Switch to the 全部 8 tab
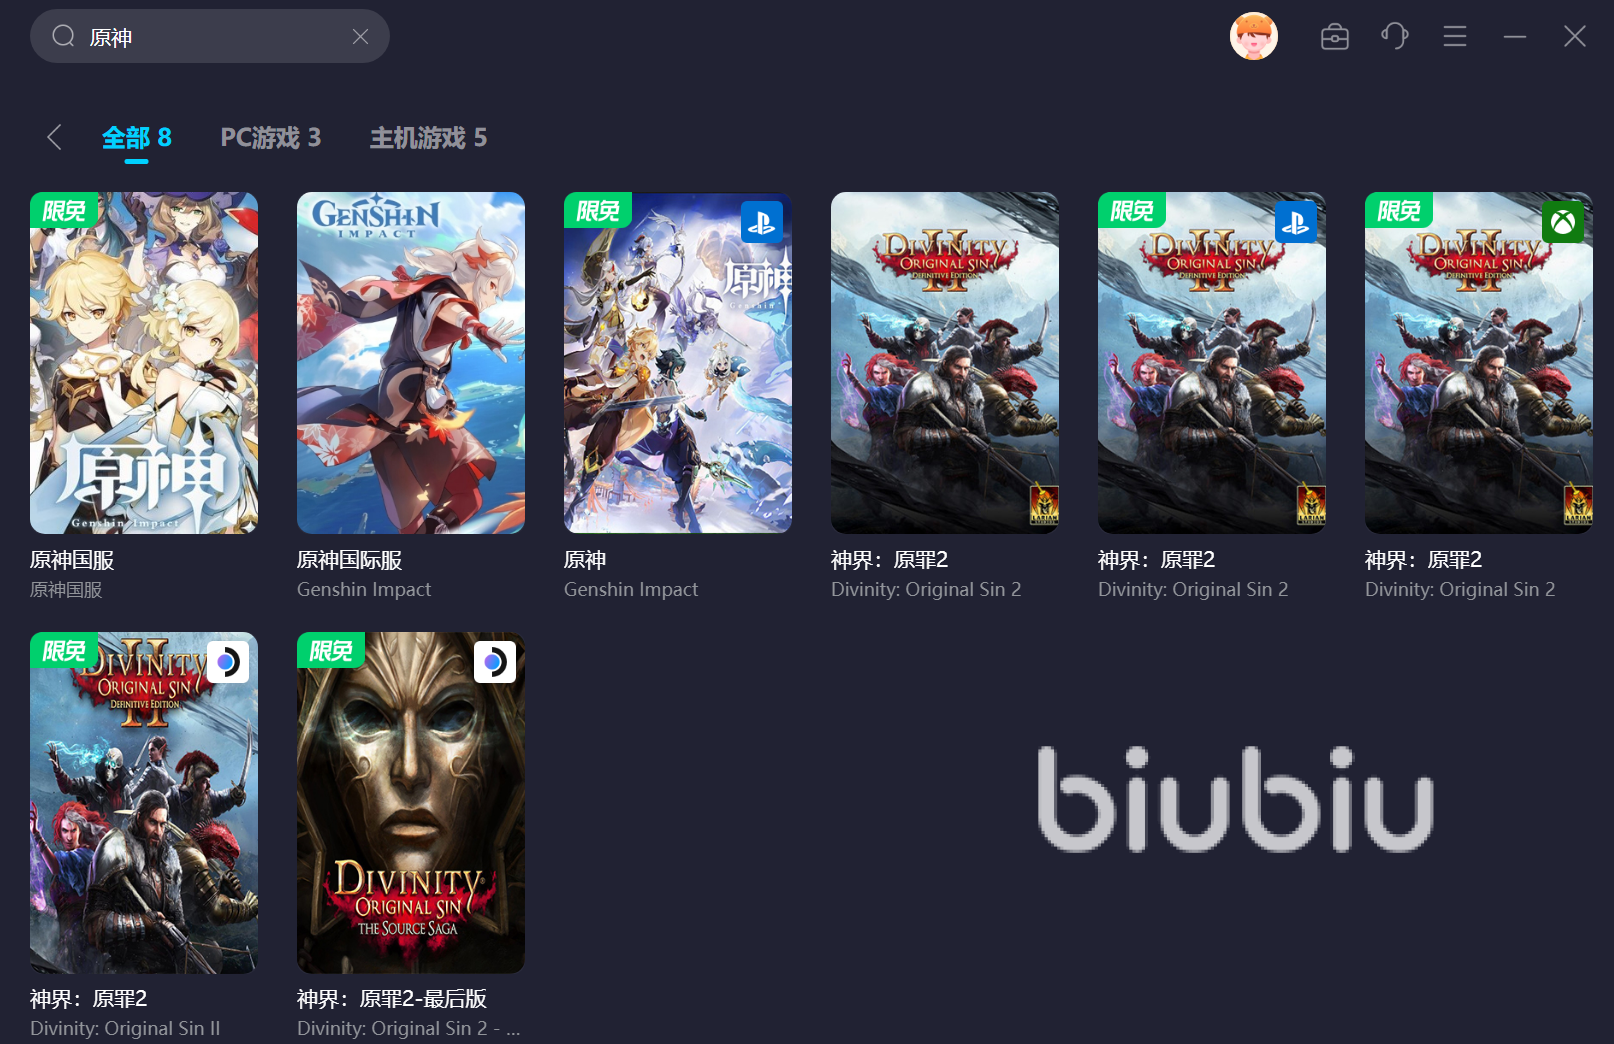Viewport: 1614px width, 1044px height. pyautogui.click(x=137, y=137)
